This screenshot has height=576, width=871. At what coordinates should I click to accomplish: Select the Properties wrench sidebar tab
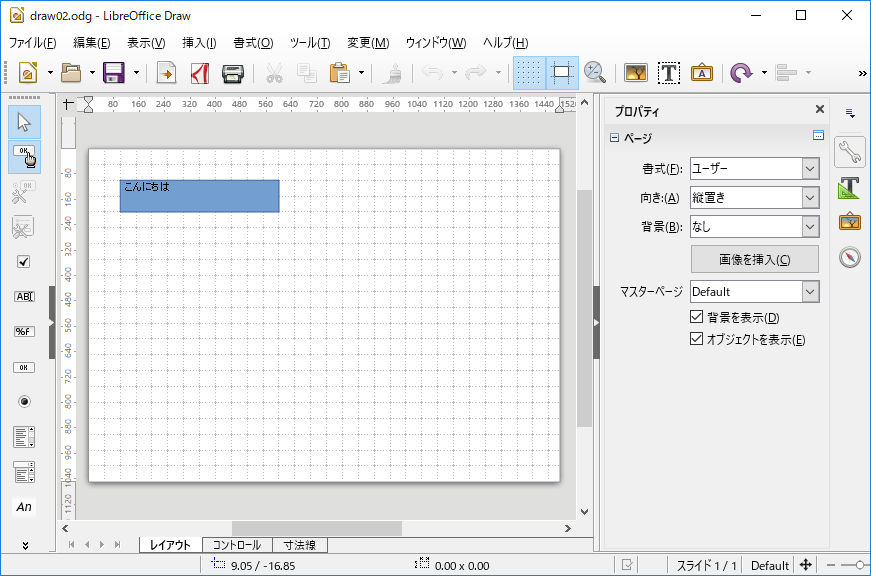point(850,152)
